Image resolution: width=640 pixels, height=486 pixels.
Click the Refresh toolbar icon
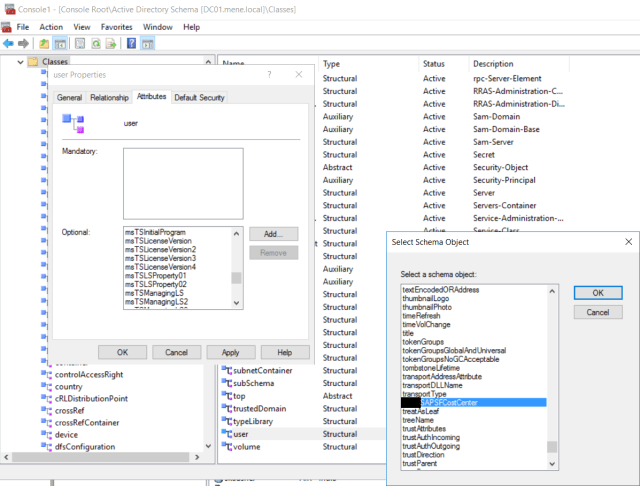[95, 44]
